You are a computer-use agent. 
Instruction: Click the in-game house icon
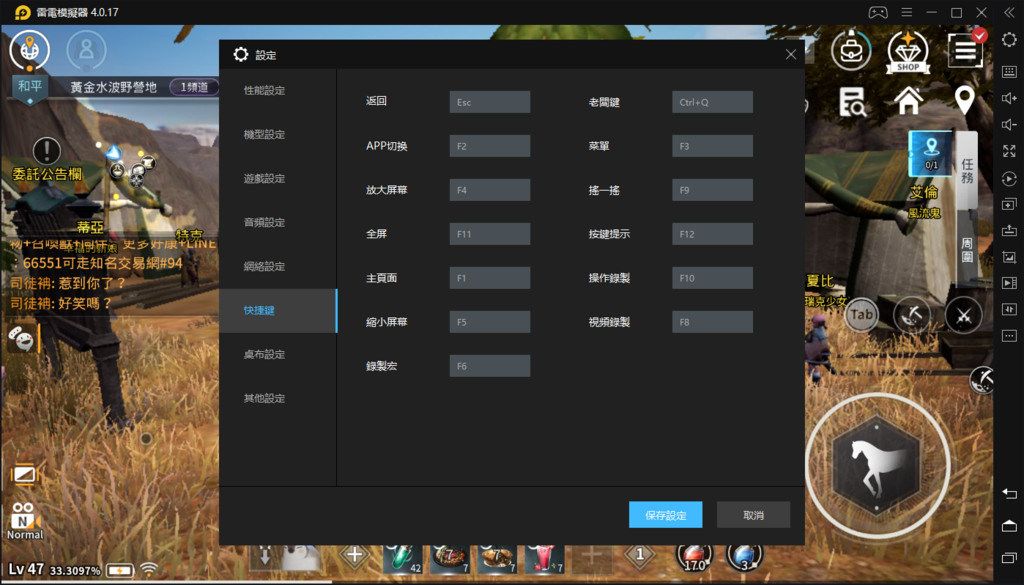(908, 101)
